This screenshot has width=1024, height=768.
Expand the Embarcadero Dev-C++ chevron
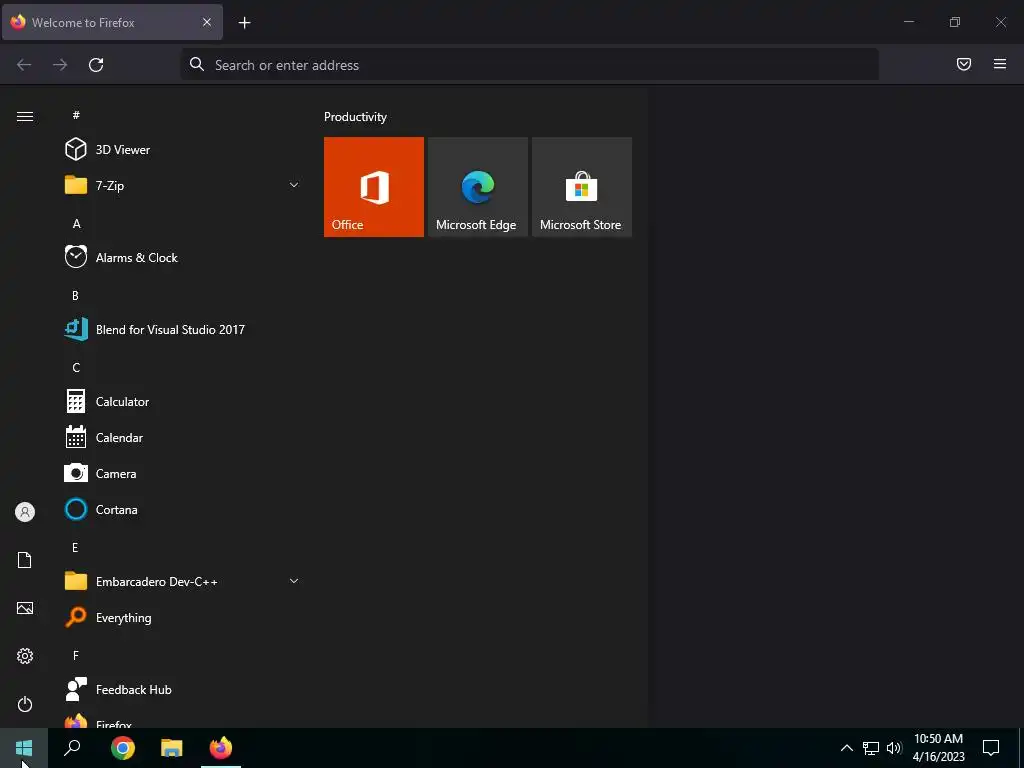294,581
